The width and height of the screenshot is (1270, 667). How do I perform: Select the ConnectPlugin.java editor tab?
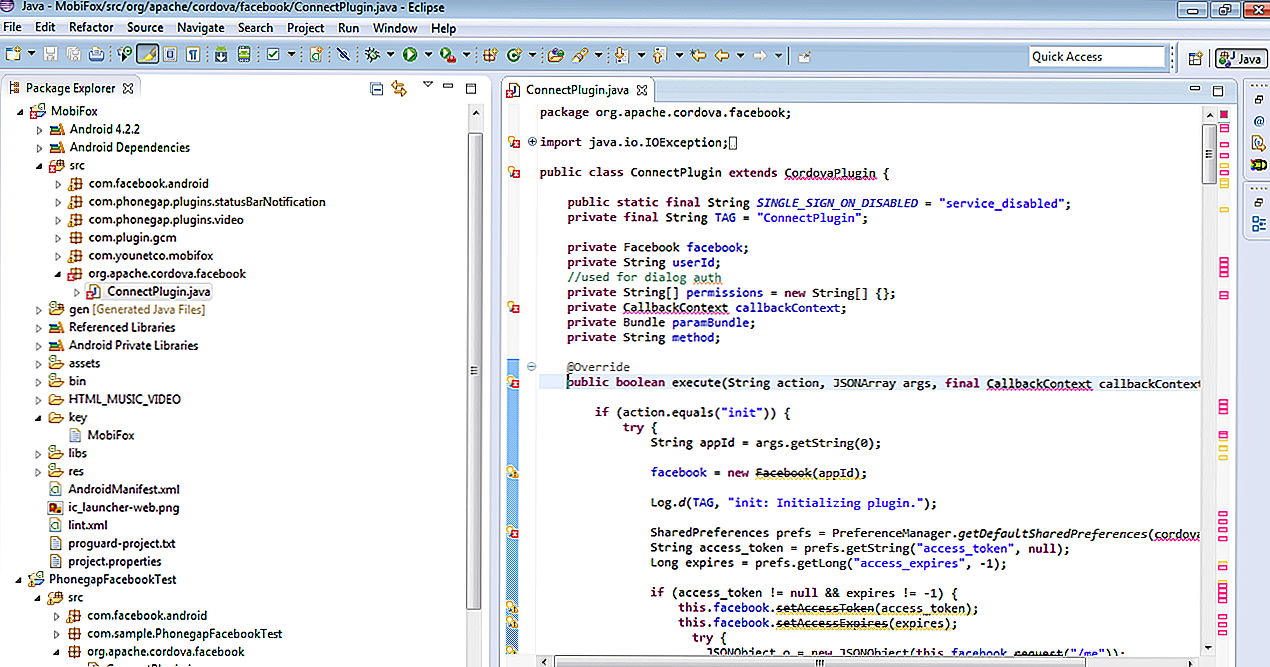pos(576,89)
